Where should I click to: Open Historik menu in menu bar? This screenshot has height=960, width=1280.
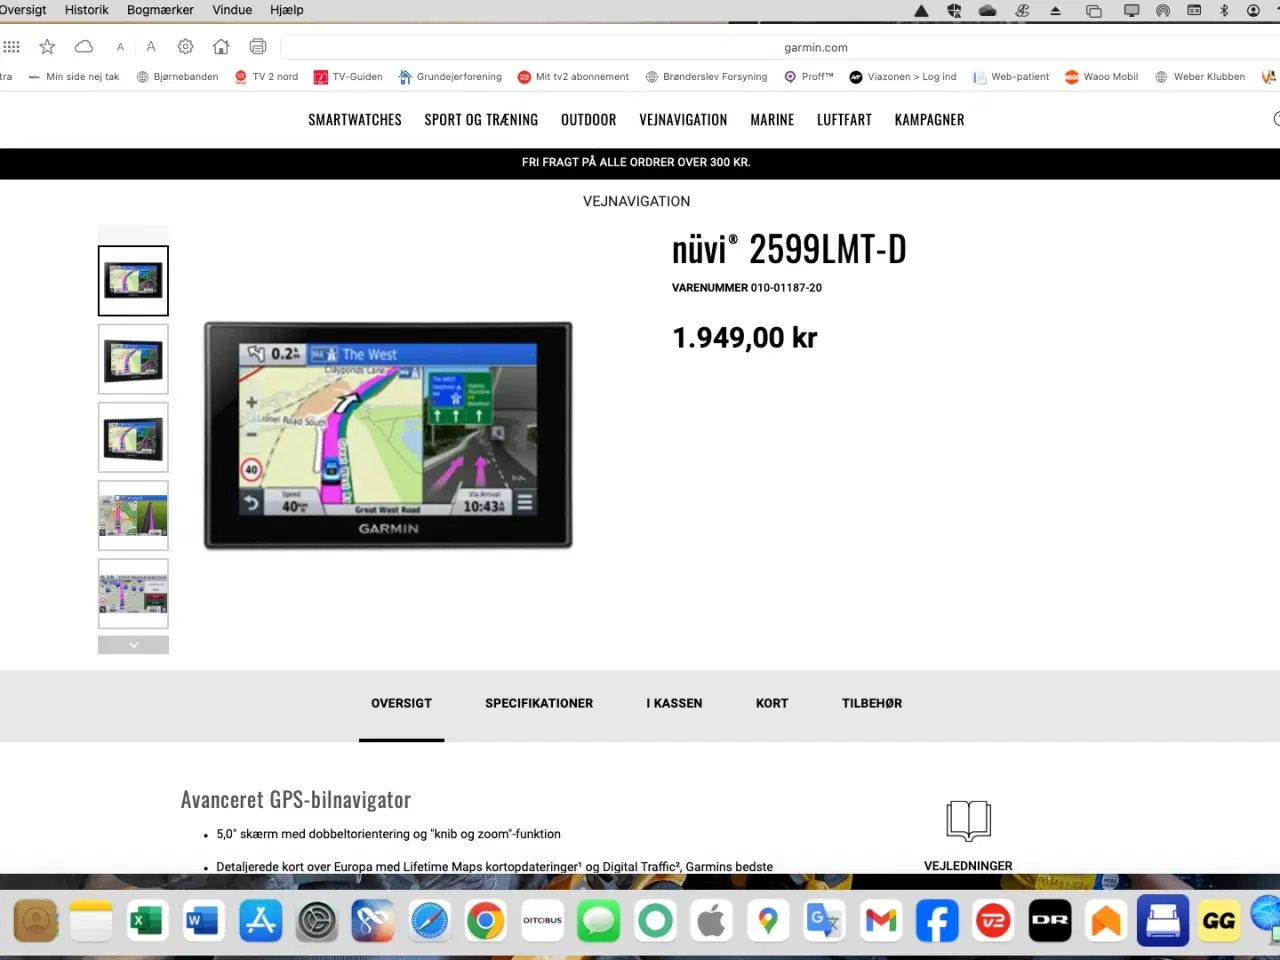[x=87, y=10]
